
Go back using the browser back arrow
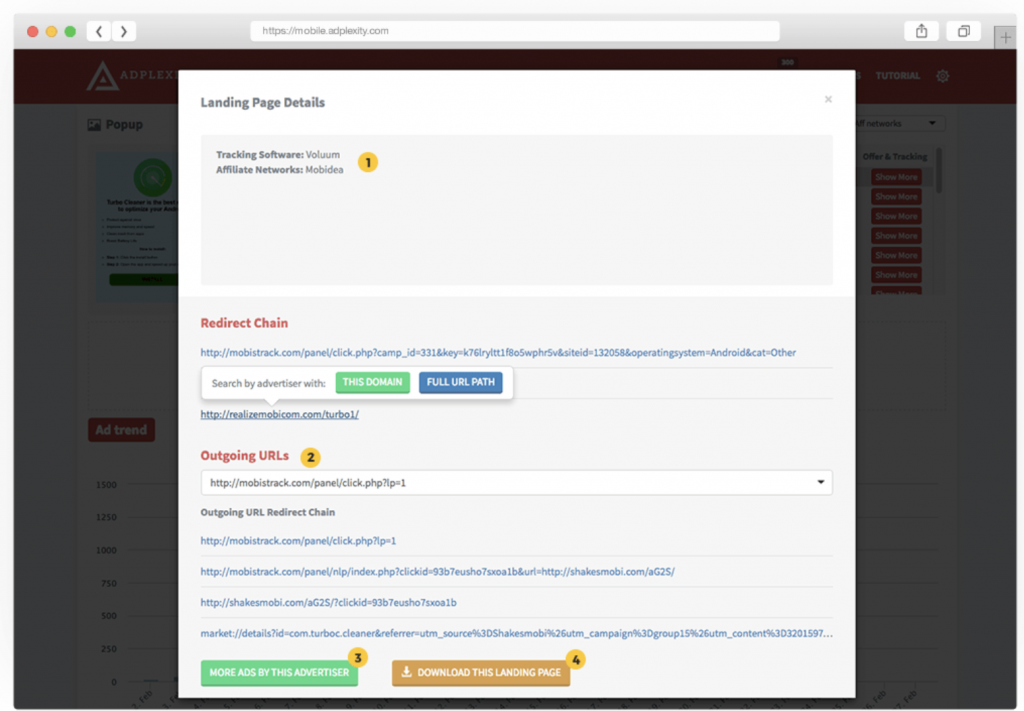99,31
